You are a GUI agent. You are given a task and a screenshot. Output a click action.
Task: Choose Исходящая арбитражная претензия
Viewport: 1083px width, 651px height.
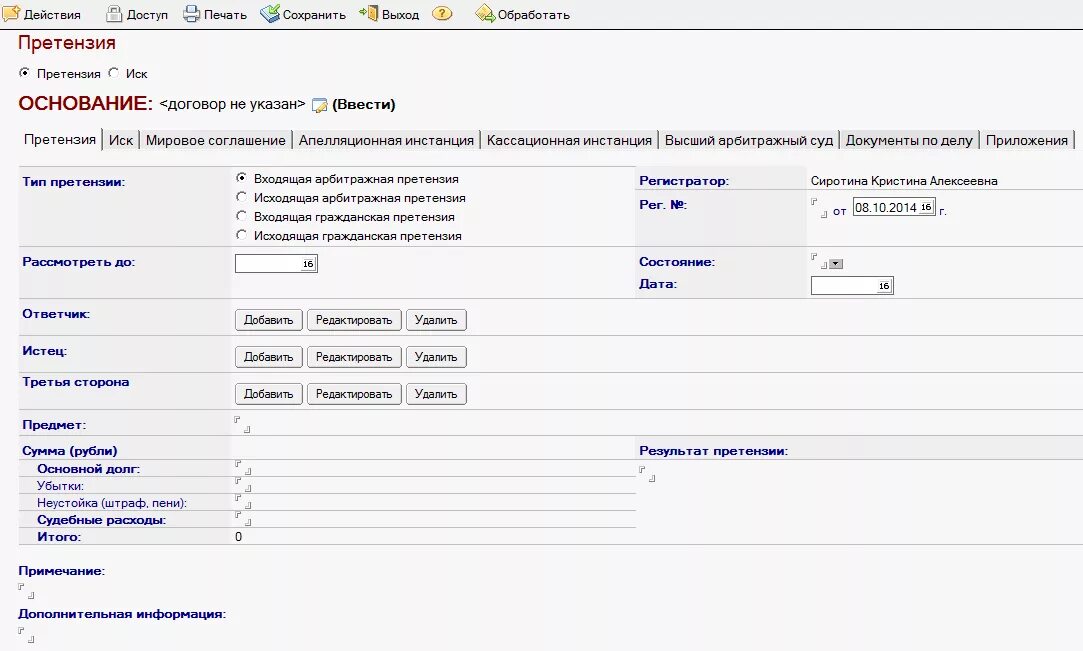click(x=241, y=197)
